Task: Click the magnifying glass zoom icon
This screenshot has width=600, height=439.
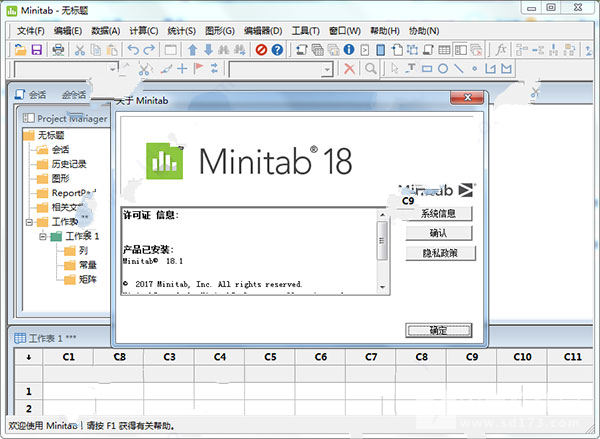Action: tap(370, 69)
